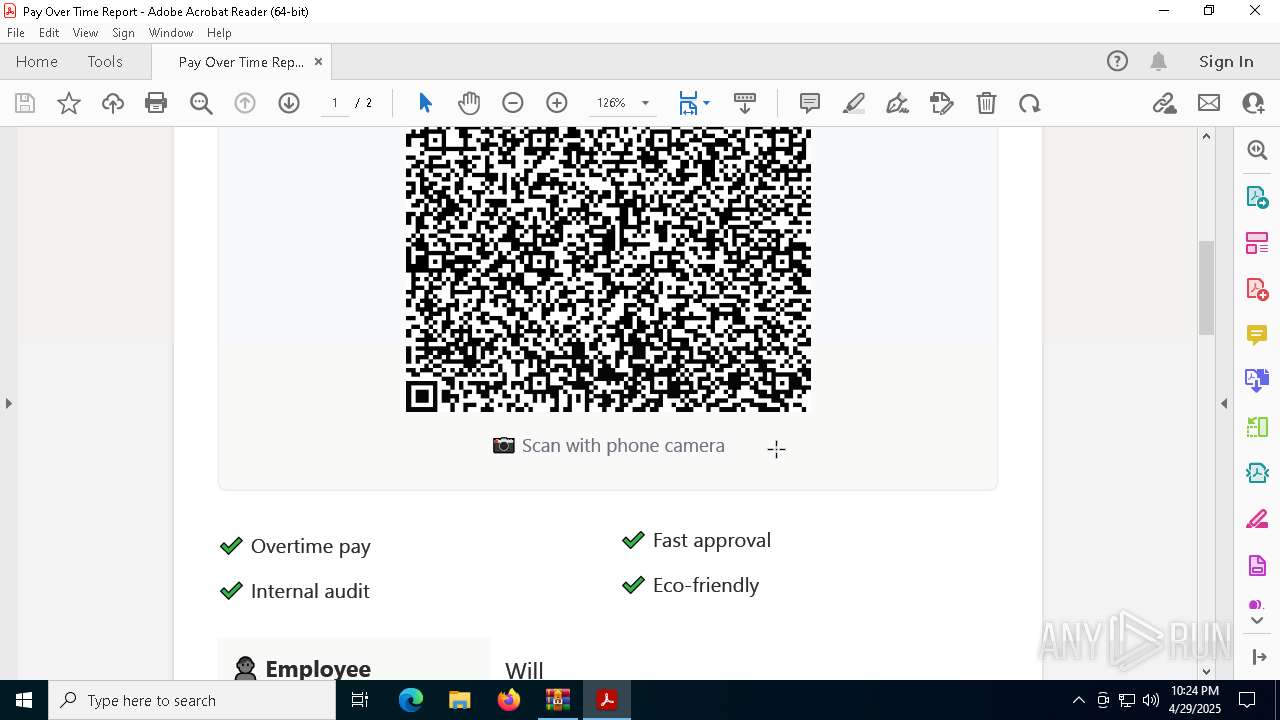This screenshot has height=720, width=1280.
Task: Go to the previous page arrow
Action: [245, 103]
